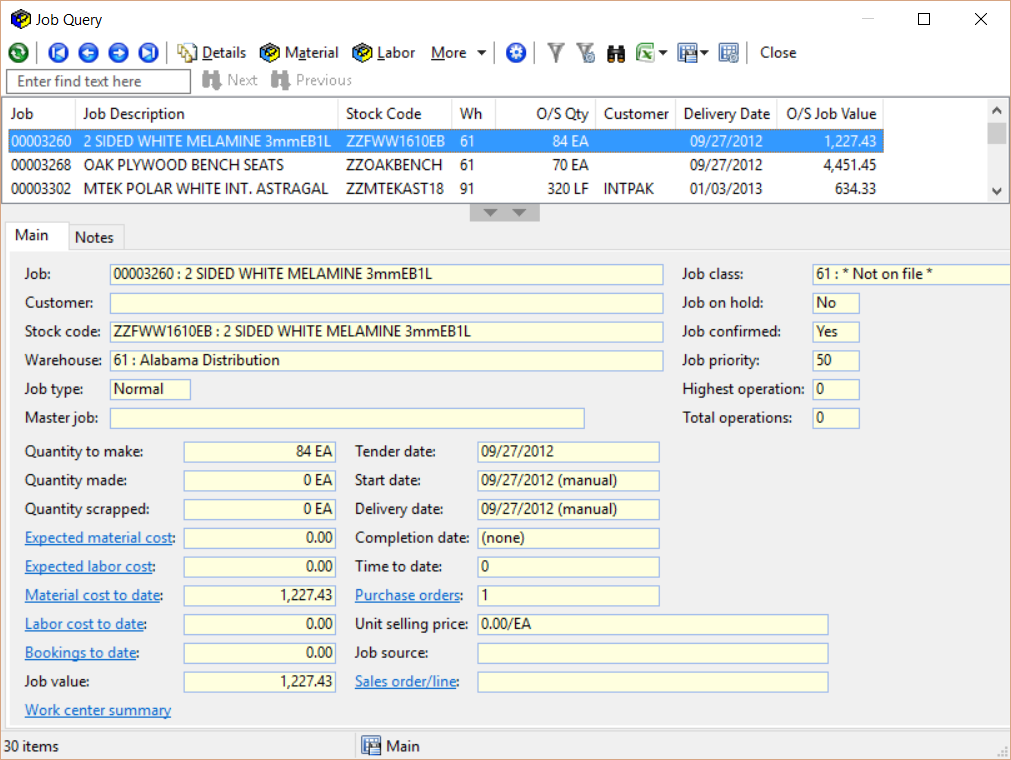Sort by Stock Code column header
This screenshot has width=1011, height=760.
pyautogui.click(x=395, y=114)
